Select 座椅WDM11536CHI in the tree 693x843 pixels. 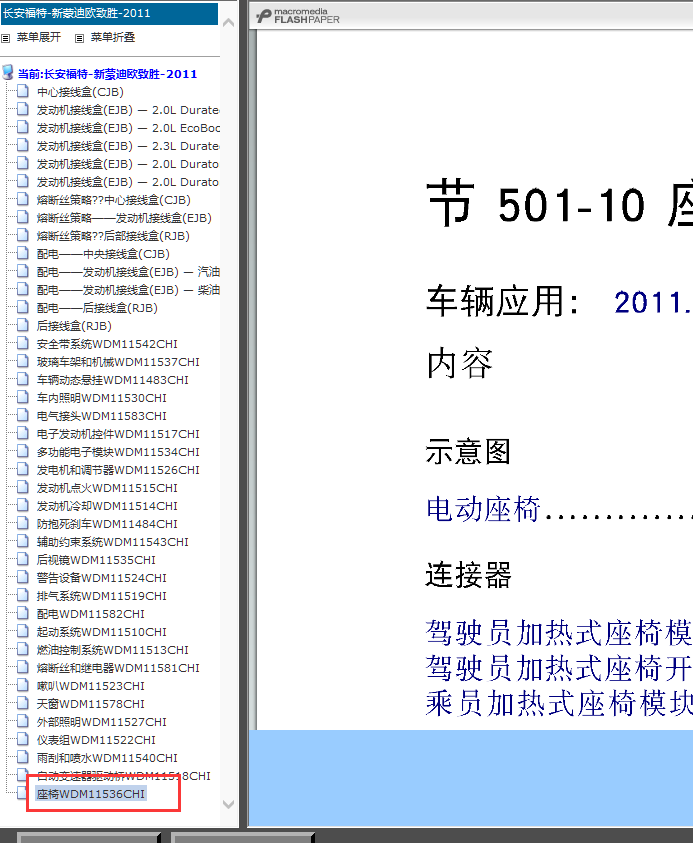pyautogui.click(x=91, y=794)
